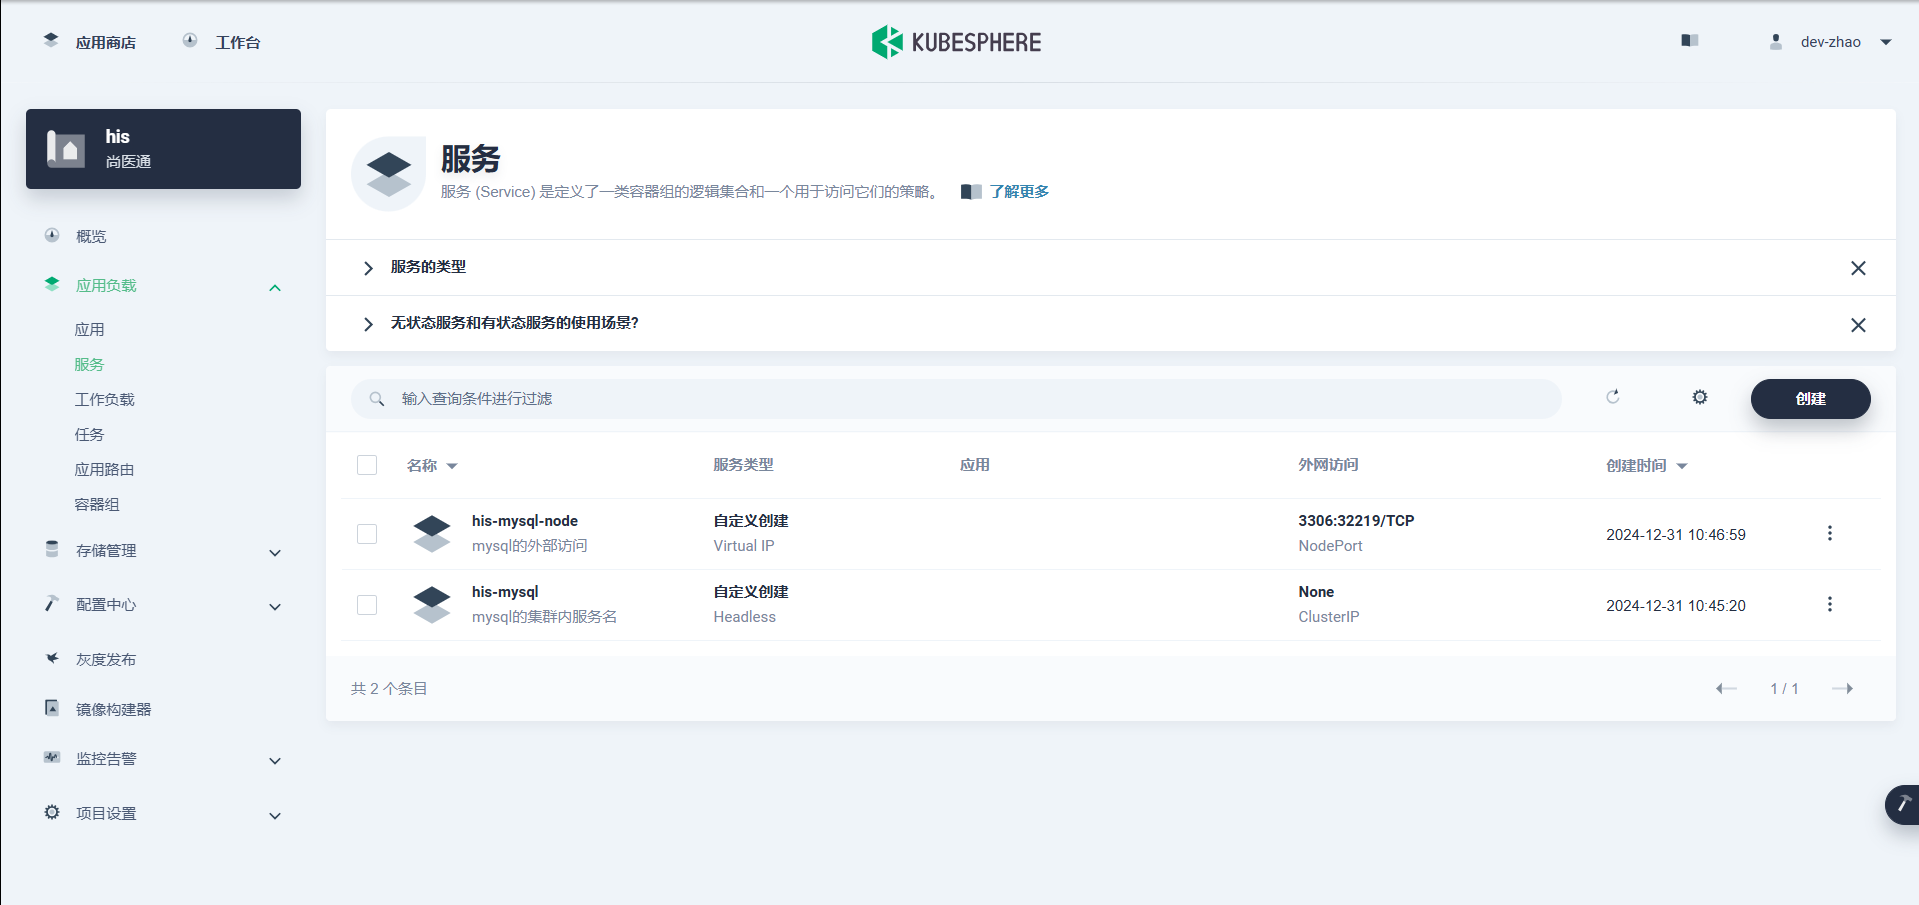Click the 了解更多 link
Screen dimensions: 1919x905
pyautogui.click(x=1019, y=191)
